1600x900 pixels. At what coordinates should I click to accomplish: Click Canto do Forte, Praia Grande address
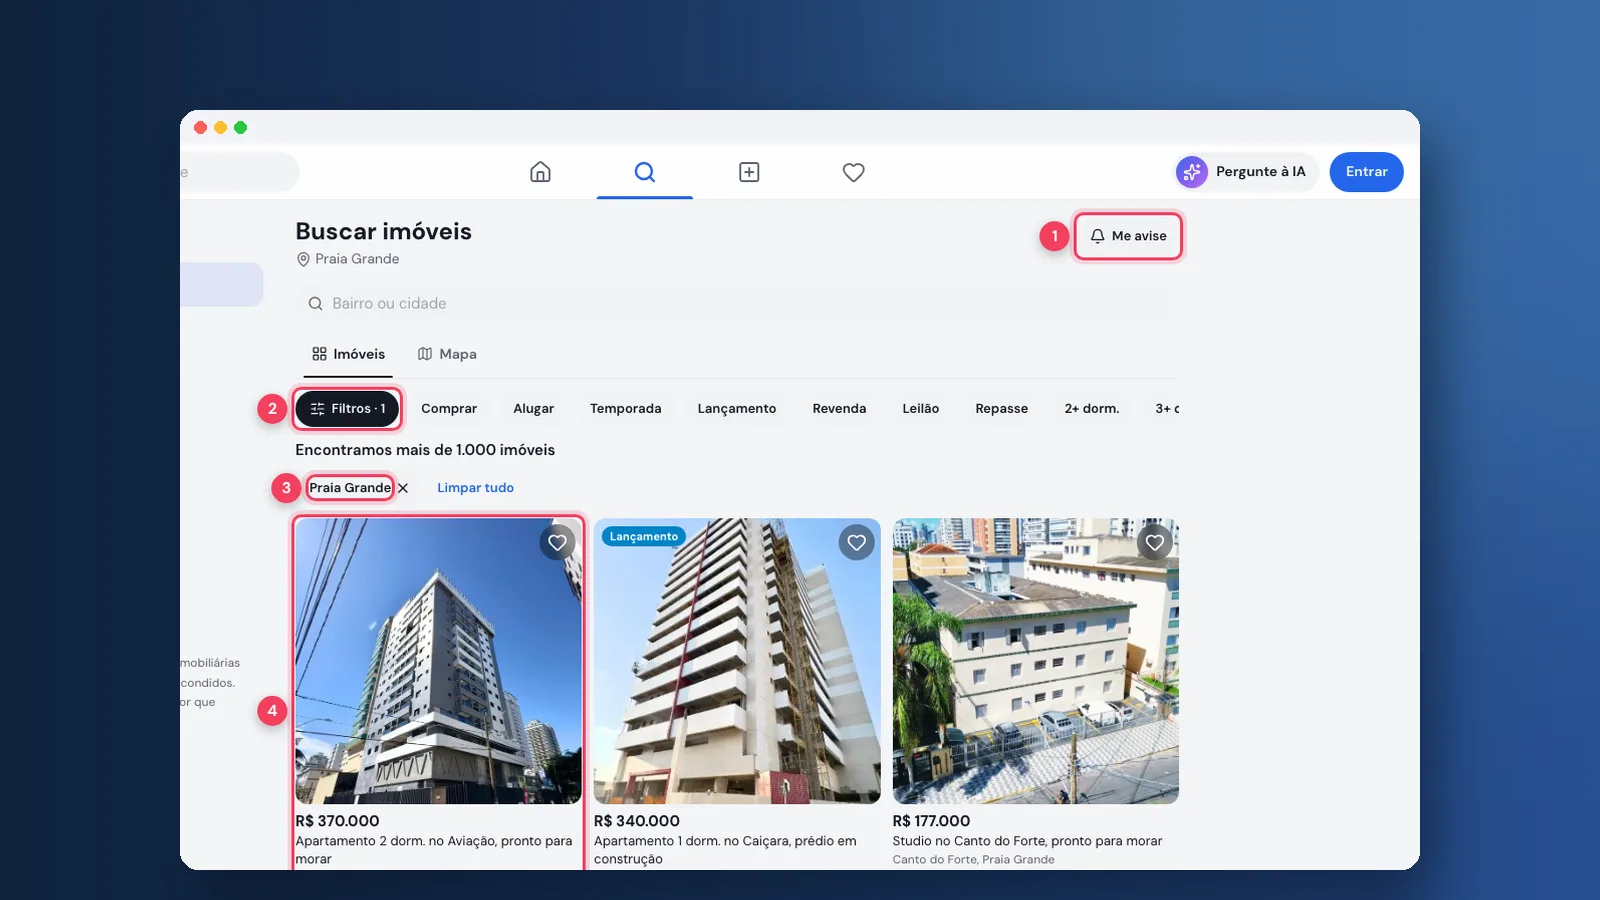(x=973, y=860)
